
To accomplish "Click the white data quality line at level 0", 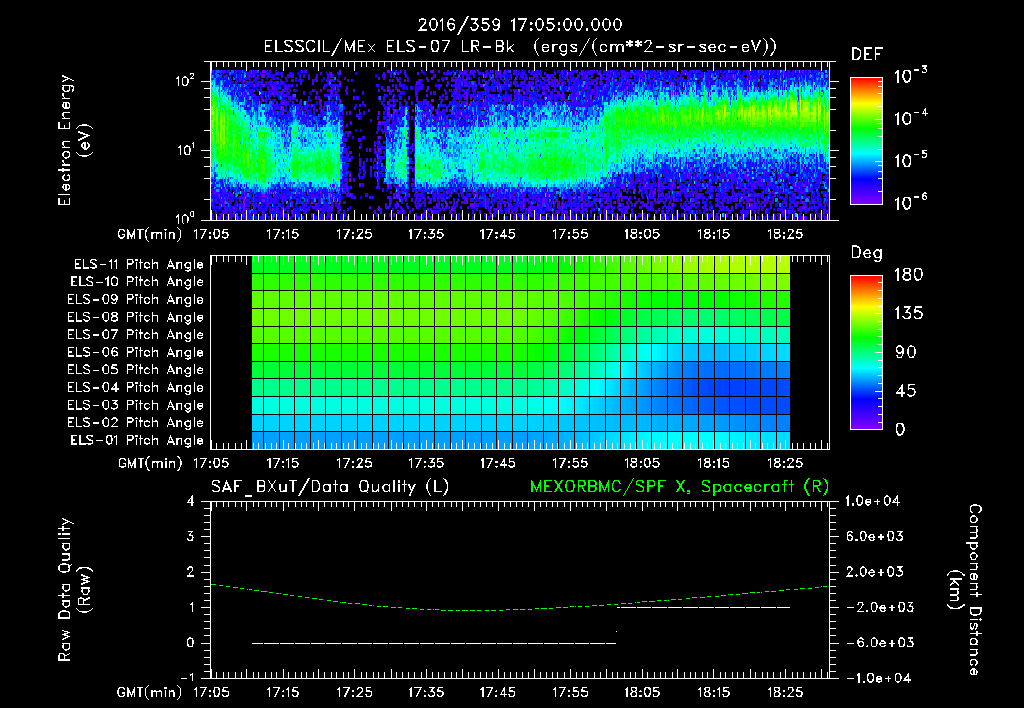I will 434,643.
